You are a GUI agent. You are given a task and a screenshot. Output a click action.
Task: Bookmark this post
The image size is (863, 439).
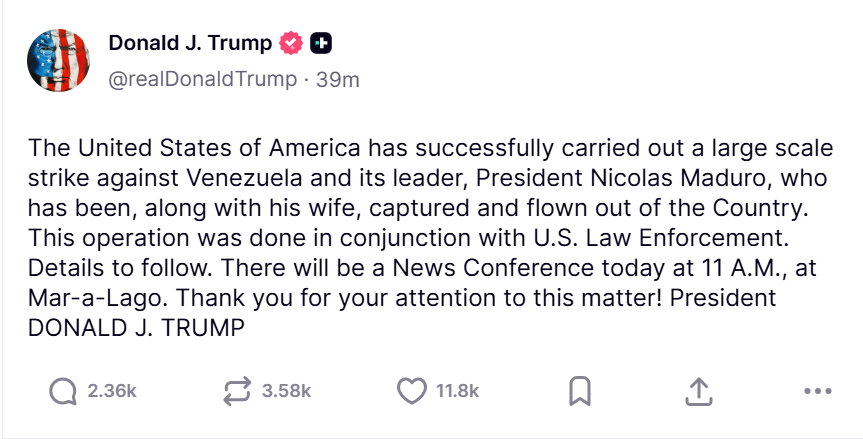coord(579,391)
